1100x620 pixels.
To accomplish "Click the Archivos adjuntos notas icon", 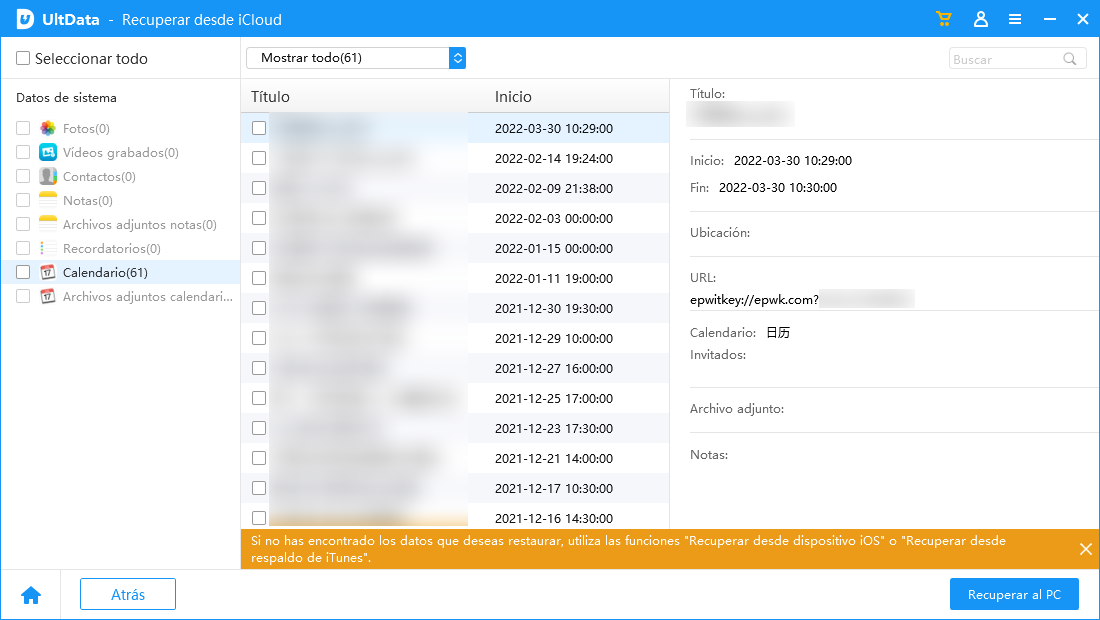I will [x=48, y=224].
